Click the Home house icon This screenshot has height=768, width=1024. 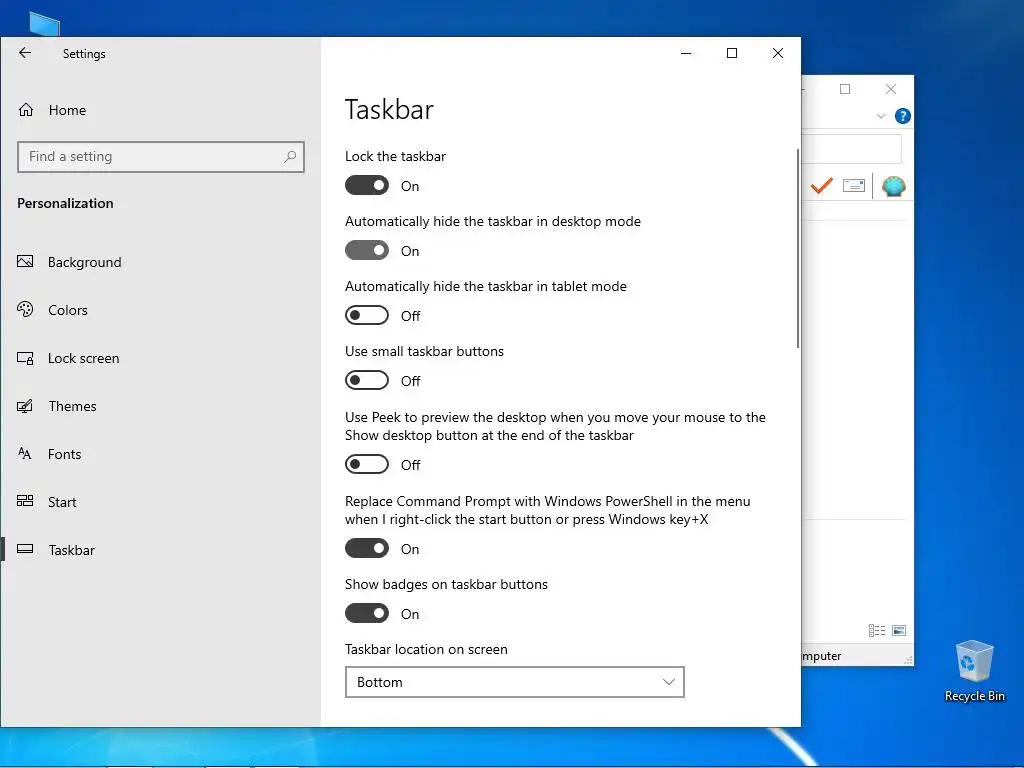point(25,110)
